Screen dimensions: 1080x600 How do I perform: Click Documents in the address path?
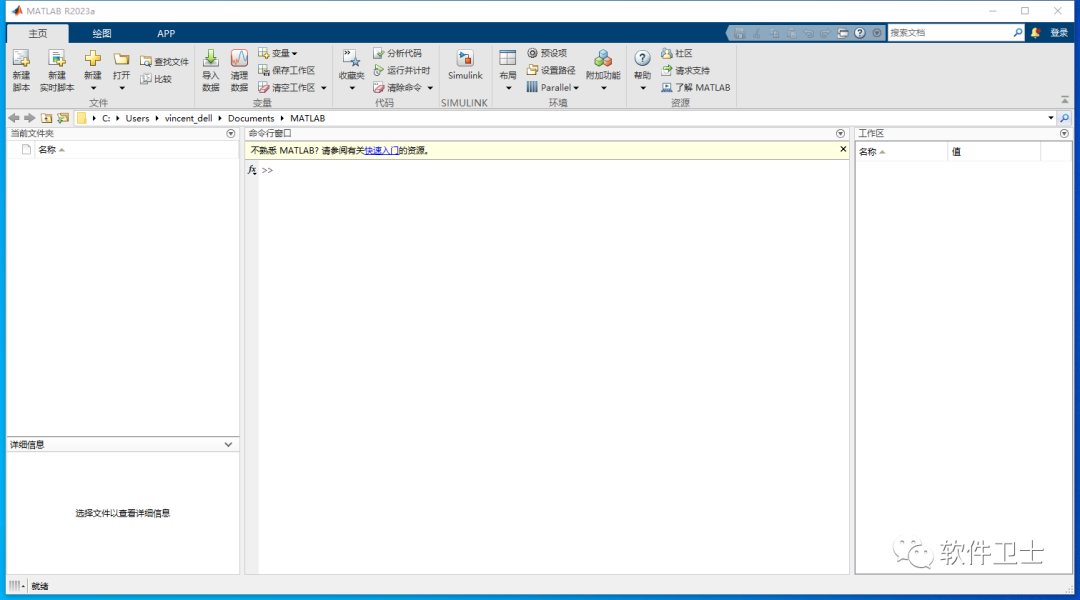[x=251, y=118]
